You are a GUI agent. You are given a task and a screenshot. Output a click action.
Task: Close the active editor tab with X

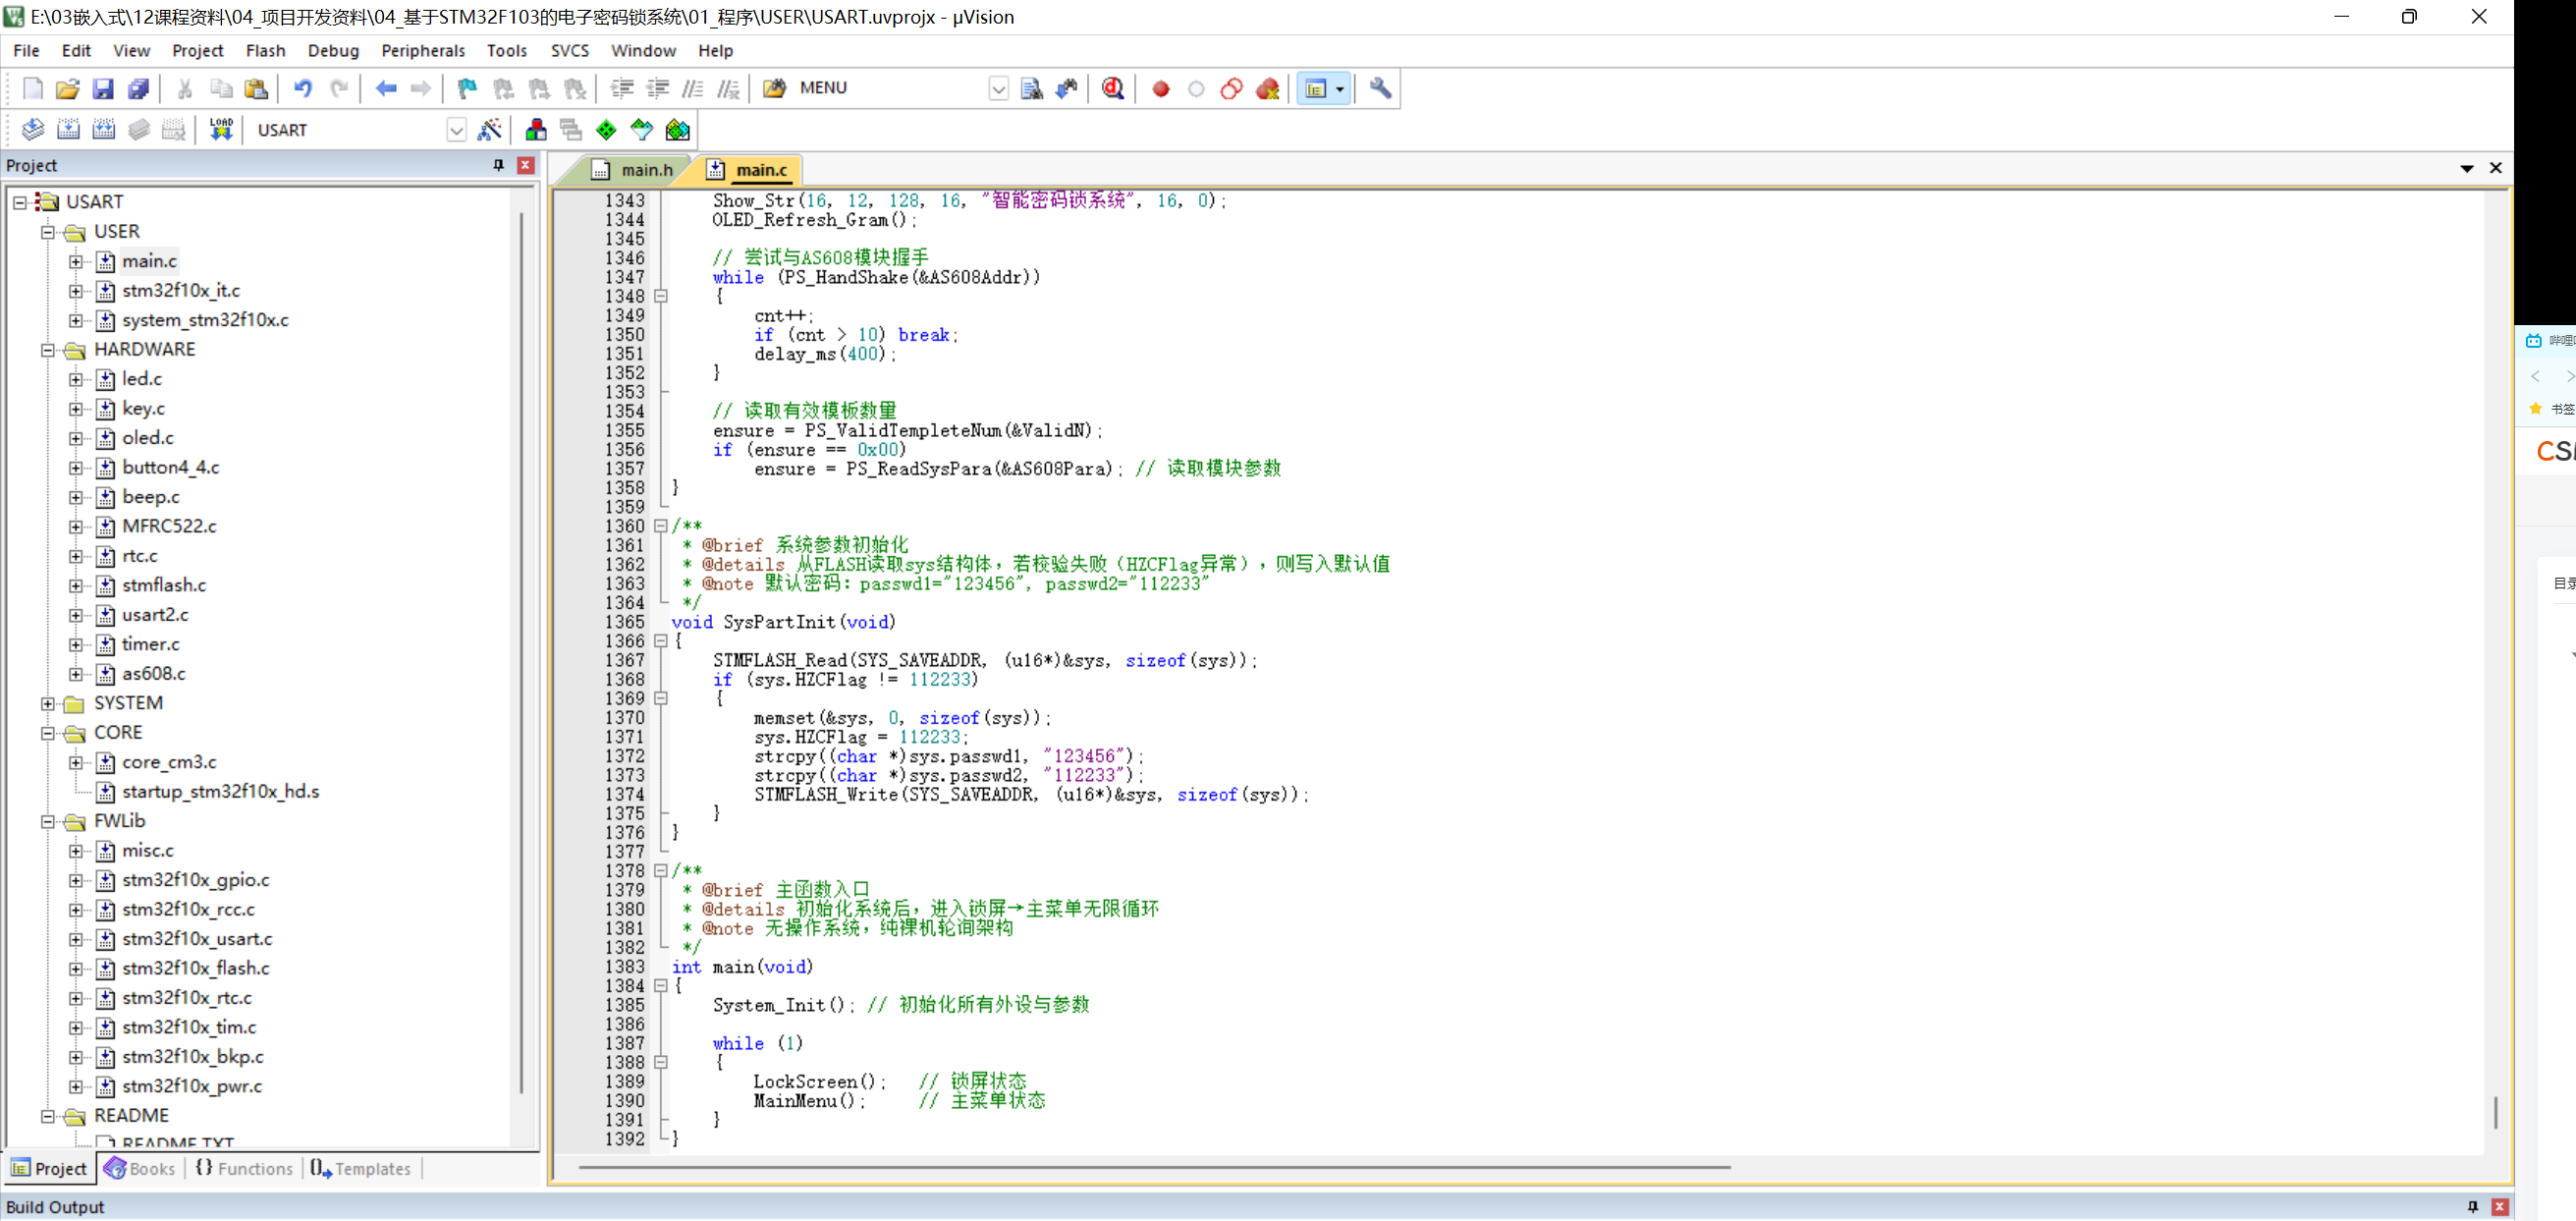pyautogui.click(x=2496, y=169)
